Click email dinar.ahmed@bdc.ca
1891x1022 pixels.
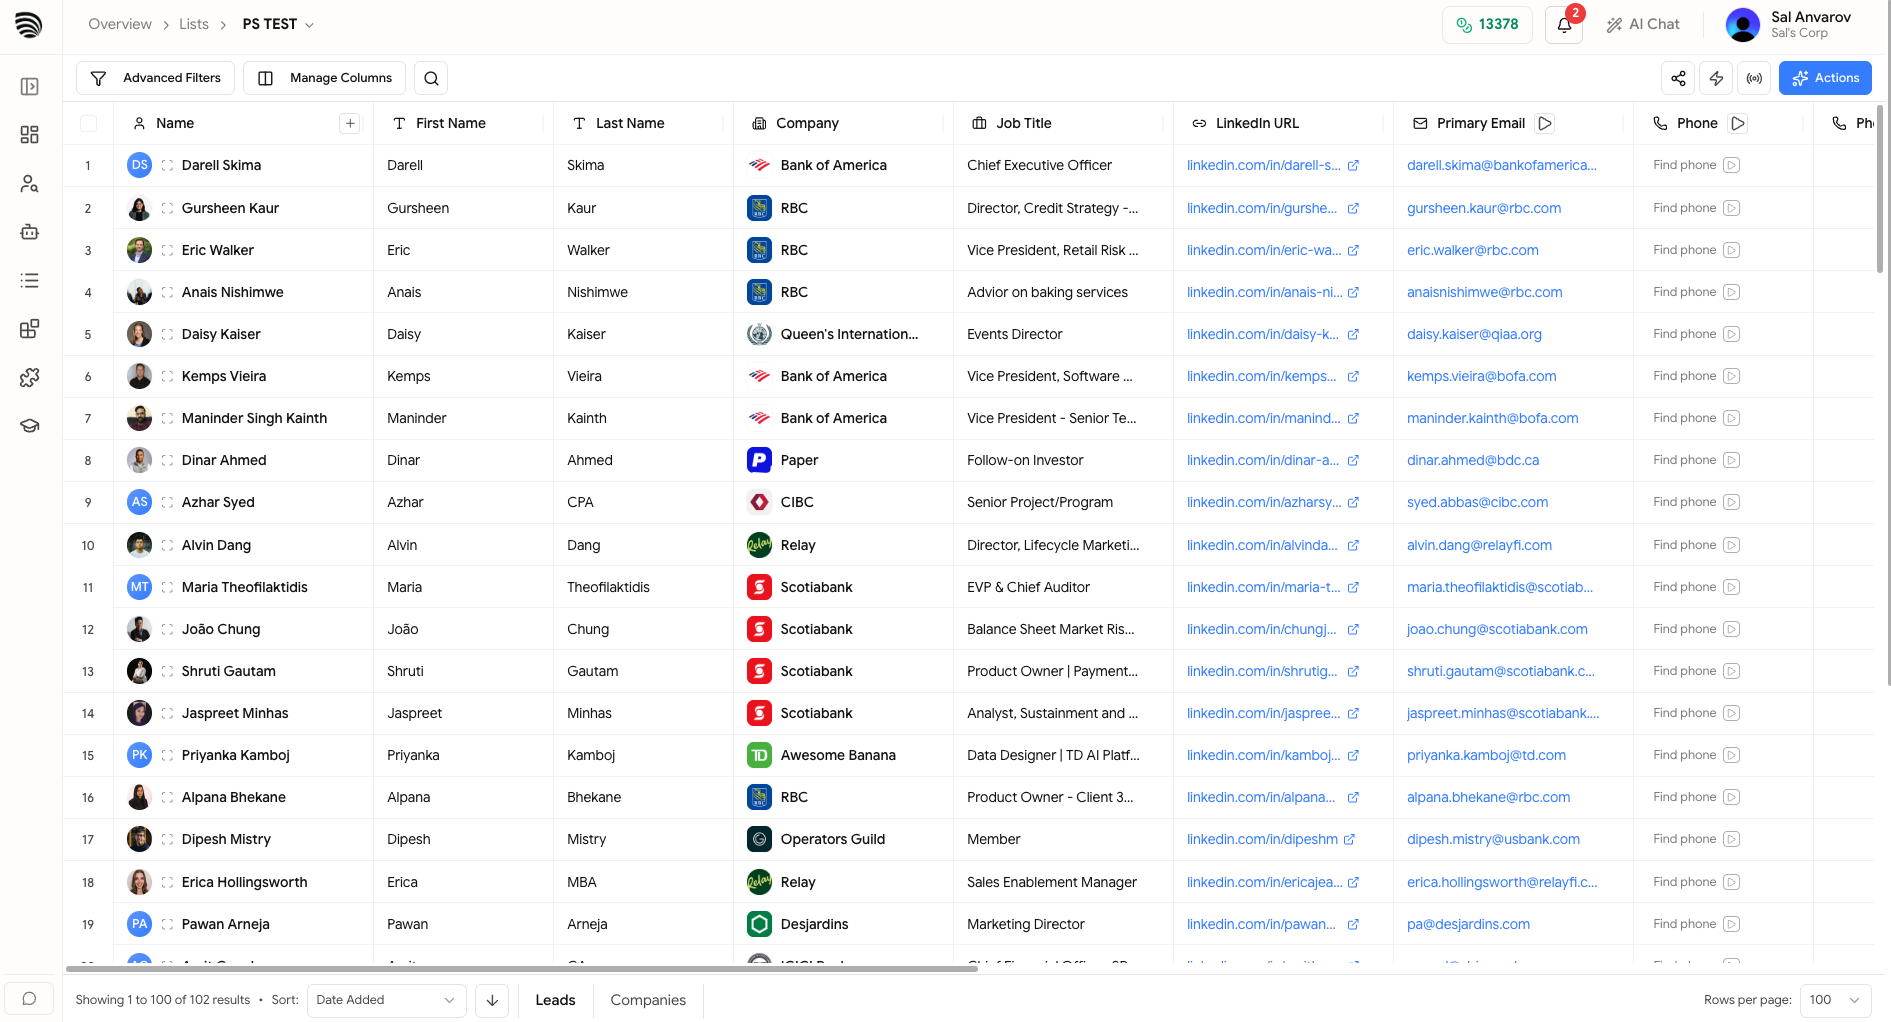tap(1473, 460)
